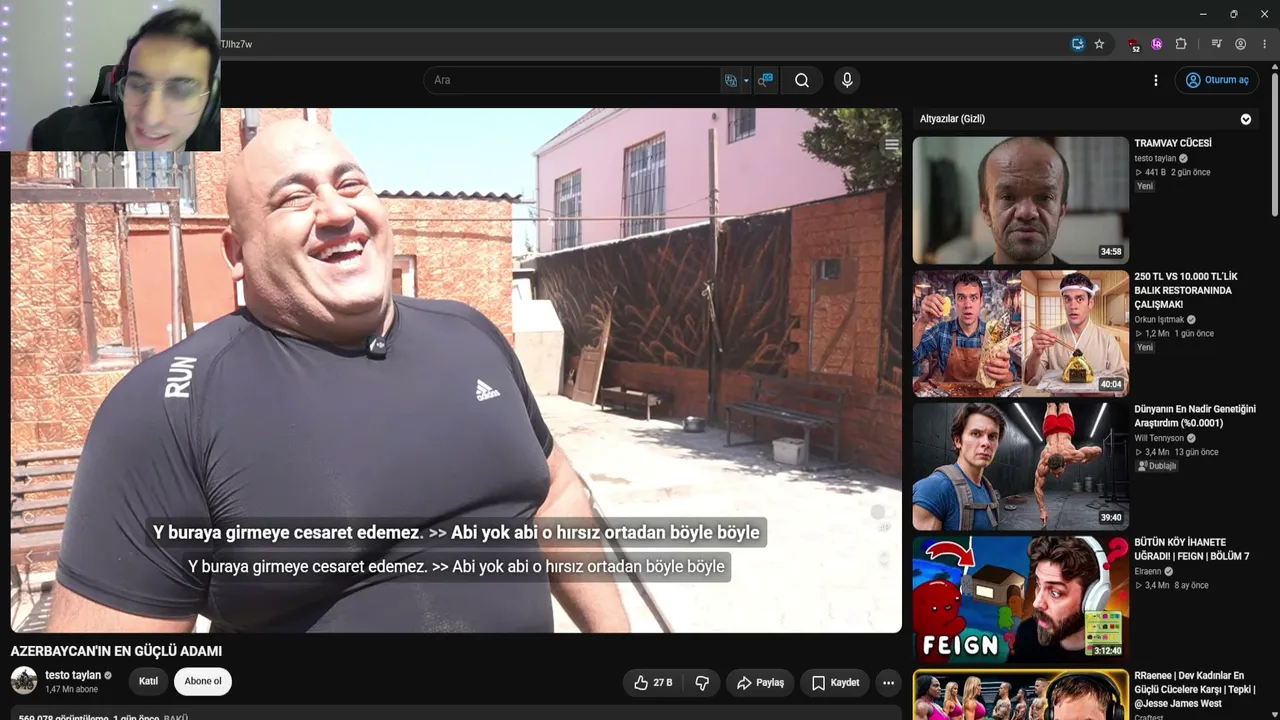Open the TRAMVAY CÜCESİ video thumbnail
Screen dimensions: 1280x720
pyautogui.click(x=1020, y=200)
